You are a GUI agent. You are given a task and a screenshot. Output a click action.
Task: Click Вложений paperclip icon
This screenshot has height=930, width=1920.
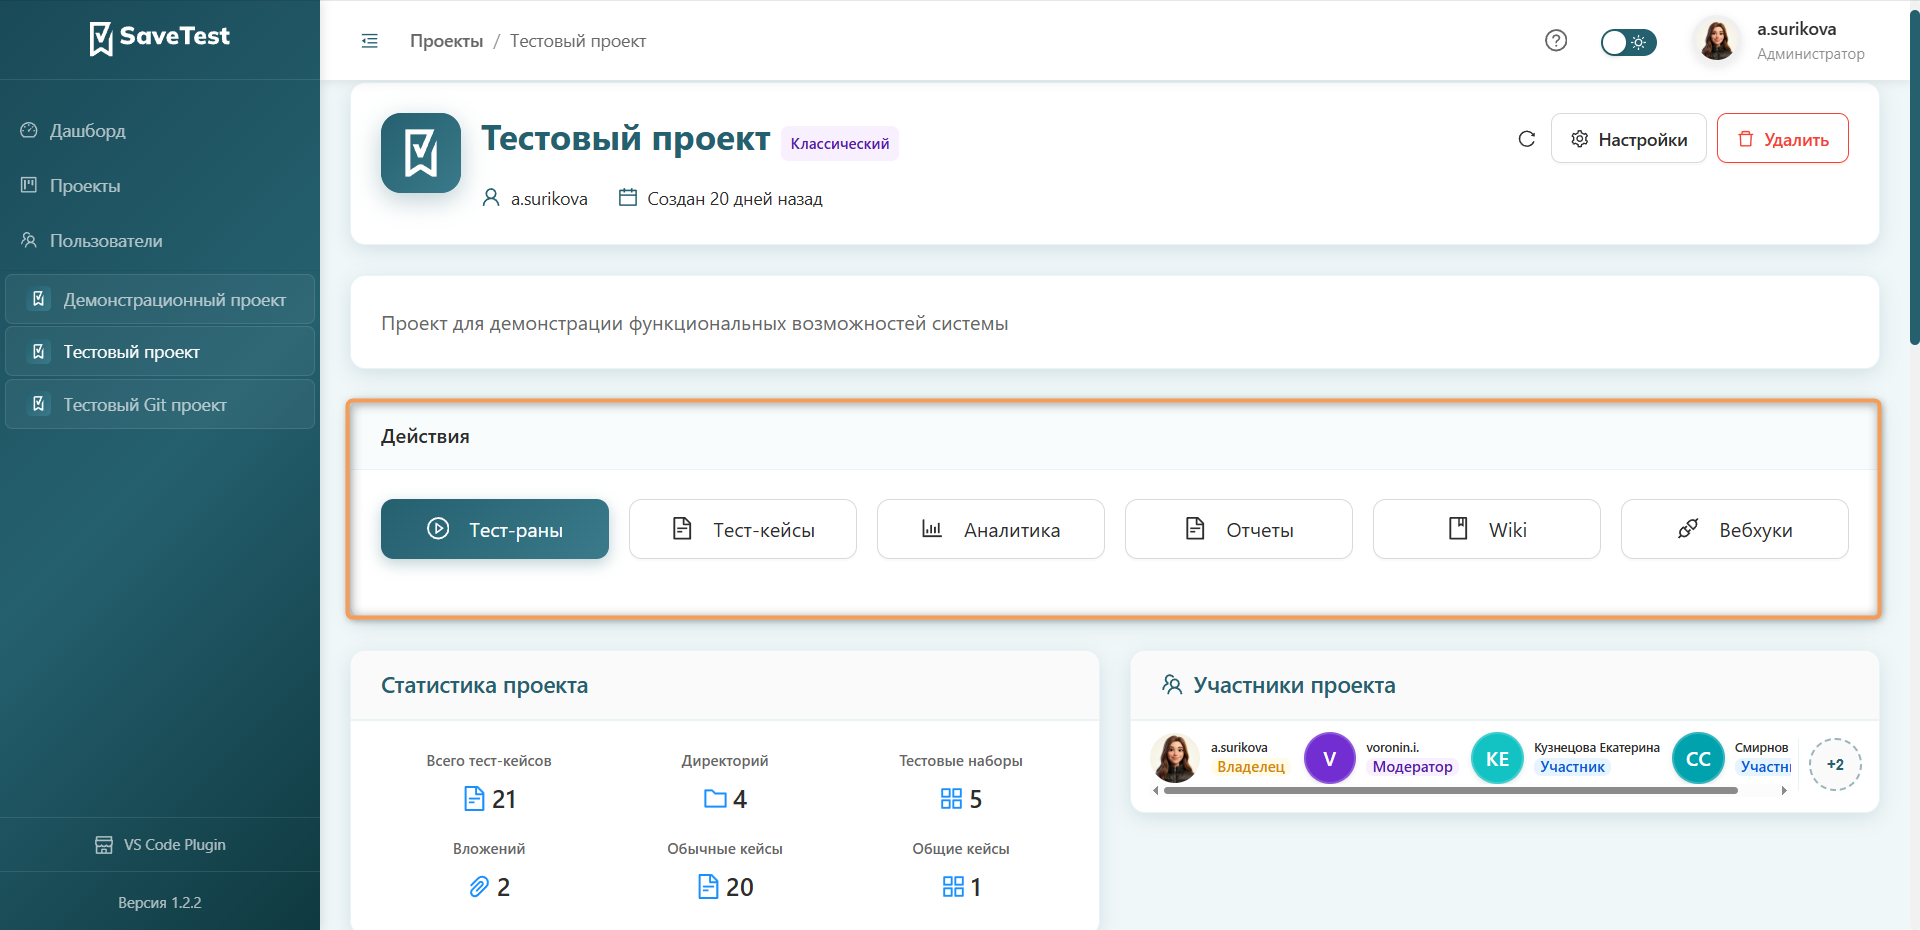tap(480, 887)
